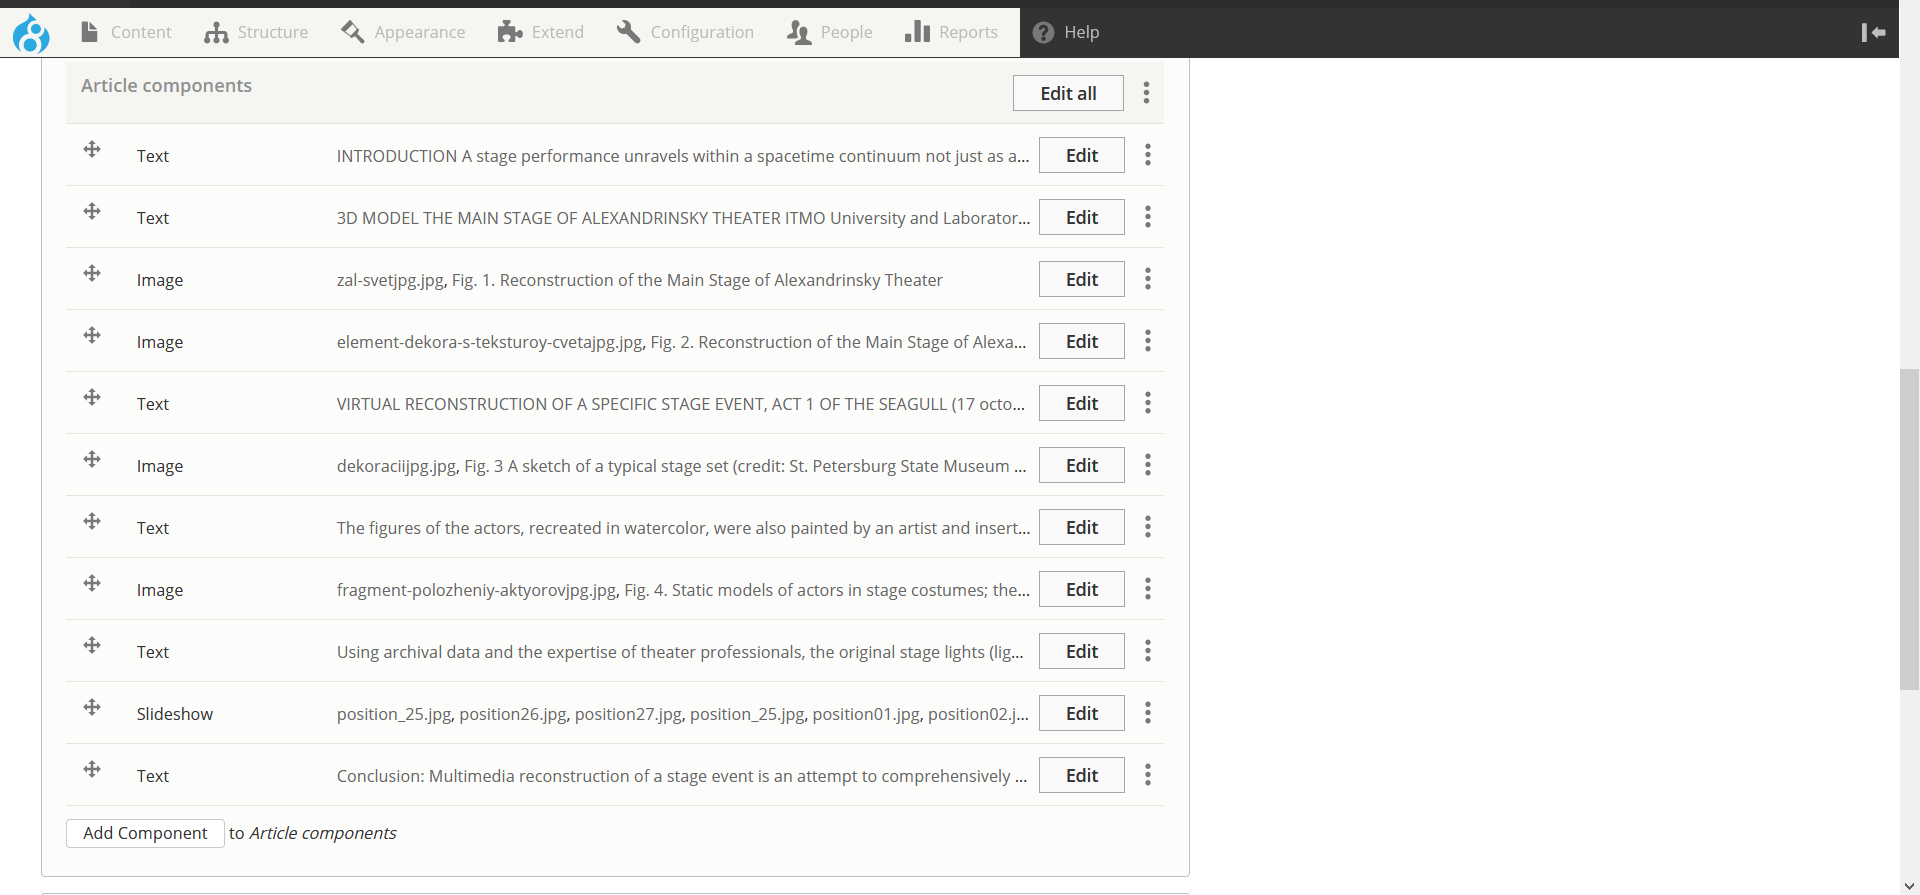The height and width of the screenshot is (895, 1920).
Task: Open three-dot menu for 3D MODEL text row
Action: tap(1147, 217)
